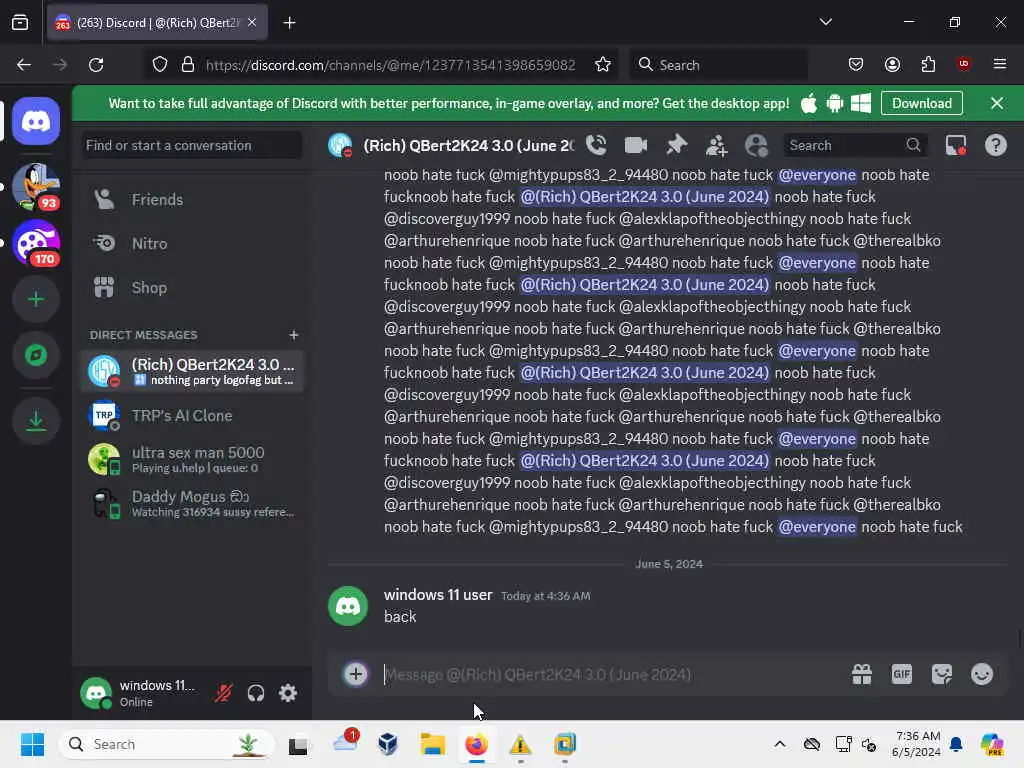
Task: Click taskbar Search box
Action: 167,744
